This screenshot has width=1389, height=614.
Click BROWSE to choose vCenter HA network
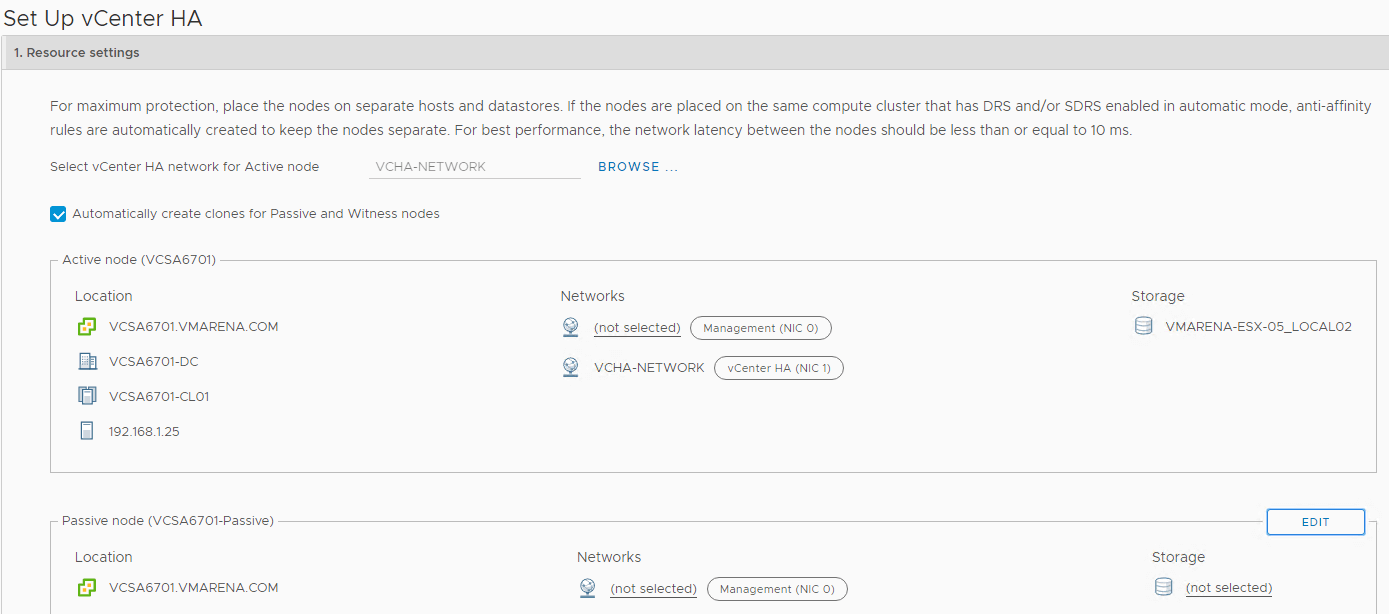[x=638, y=167]
